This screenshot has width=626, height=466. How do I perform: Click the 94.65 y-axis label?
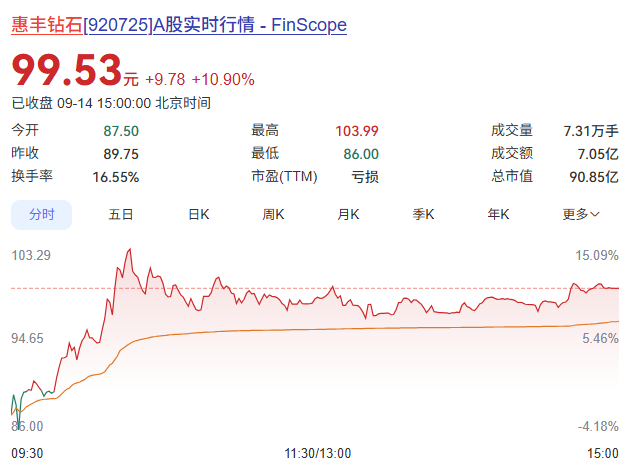[27, 338]
